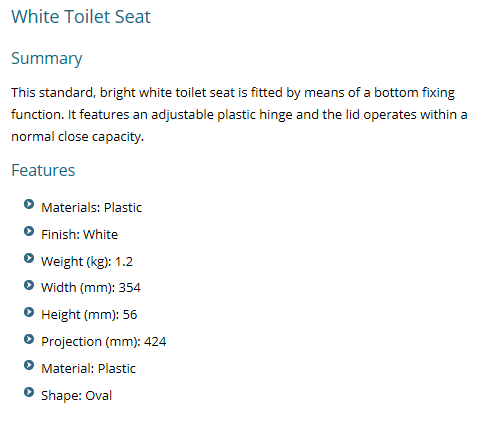
Task: Click the bullet icon beside Materials: Plastic
Action: pyautogui.click(x=29, y=204)
